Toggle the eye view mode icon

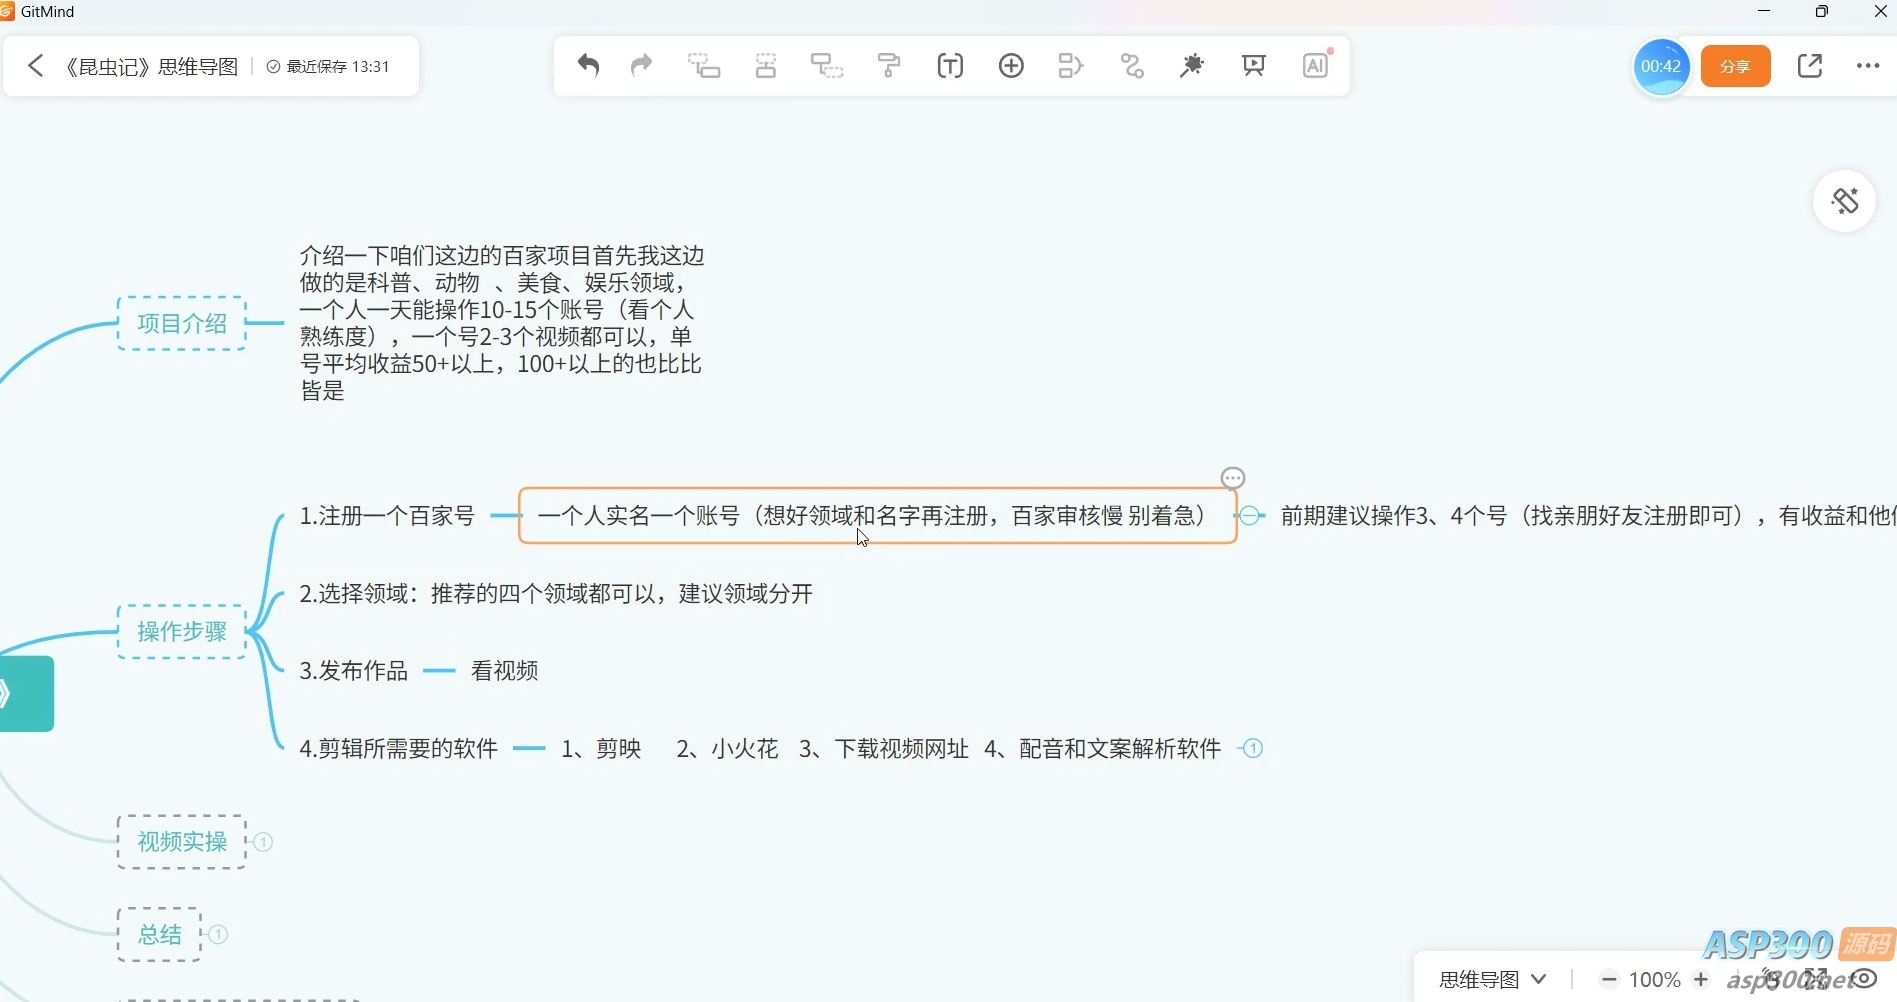click(1865, 978)
